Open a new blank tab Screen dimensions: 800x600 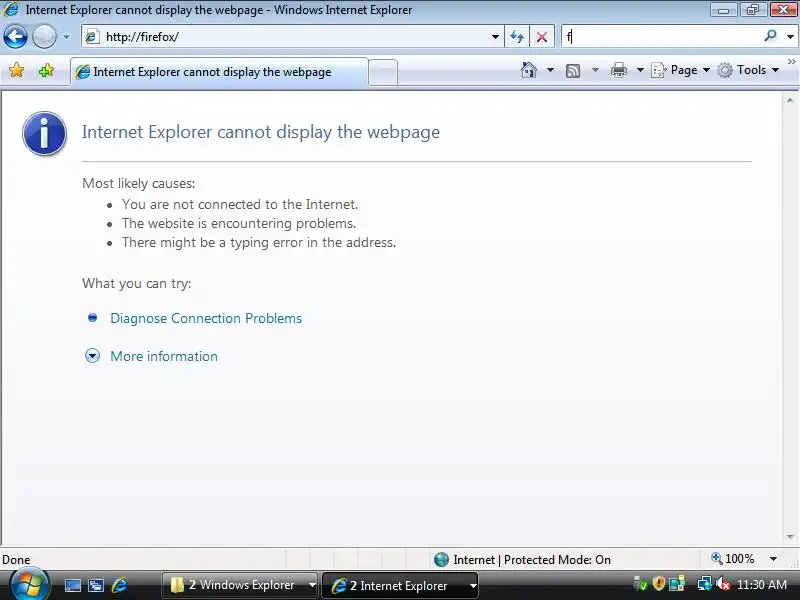(x=383, y=72)
